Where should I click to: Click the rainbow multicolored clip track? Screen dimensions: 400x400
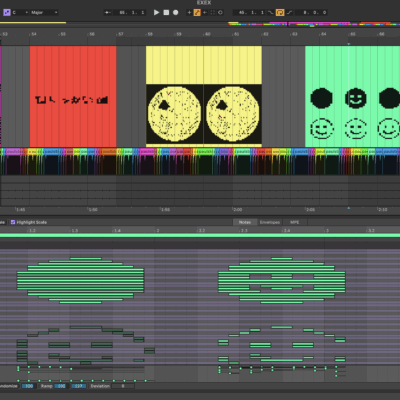click(x=200, y=161)
